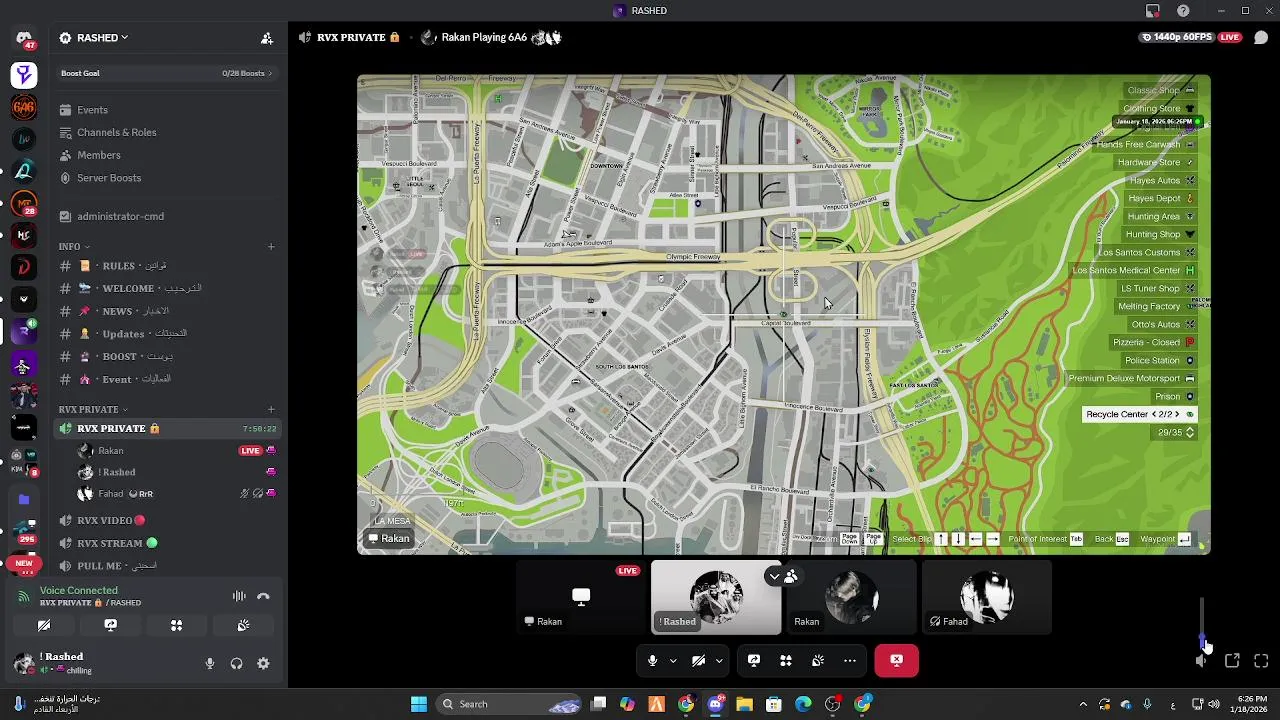
Task: Hide members with participants toggle arrow
Action: pos(782,576)
